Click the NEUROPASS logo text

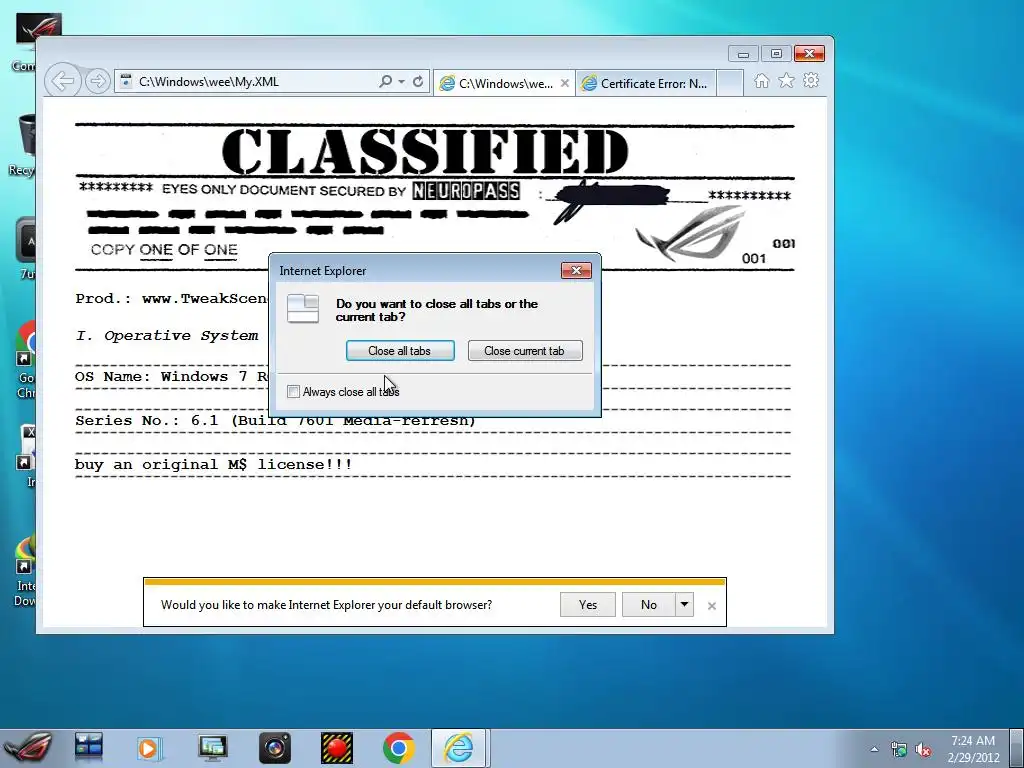click(x=466, y=191)
